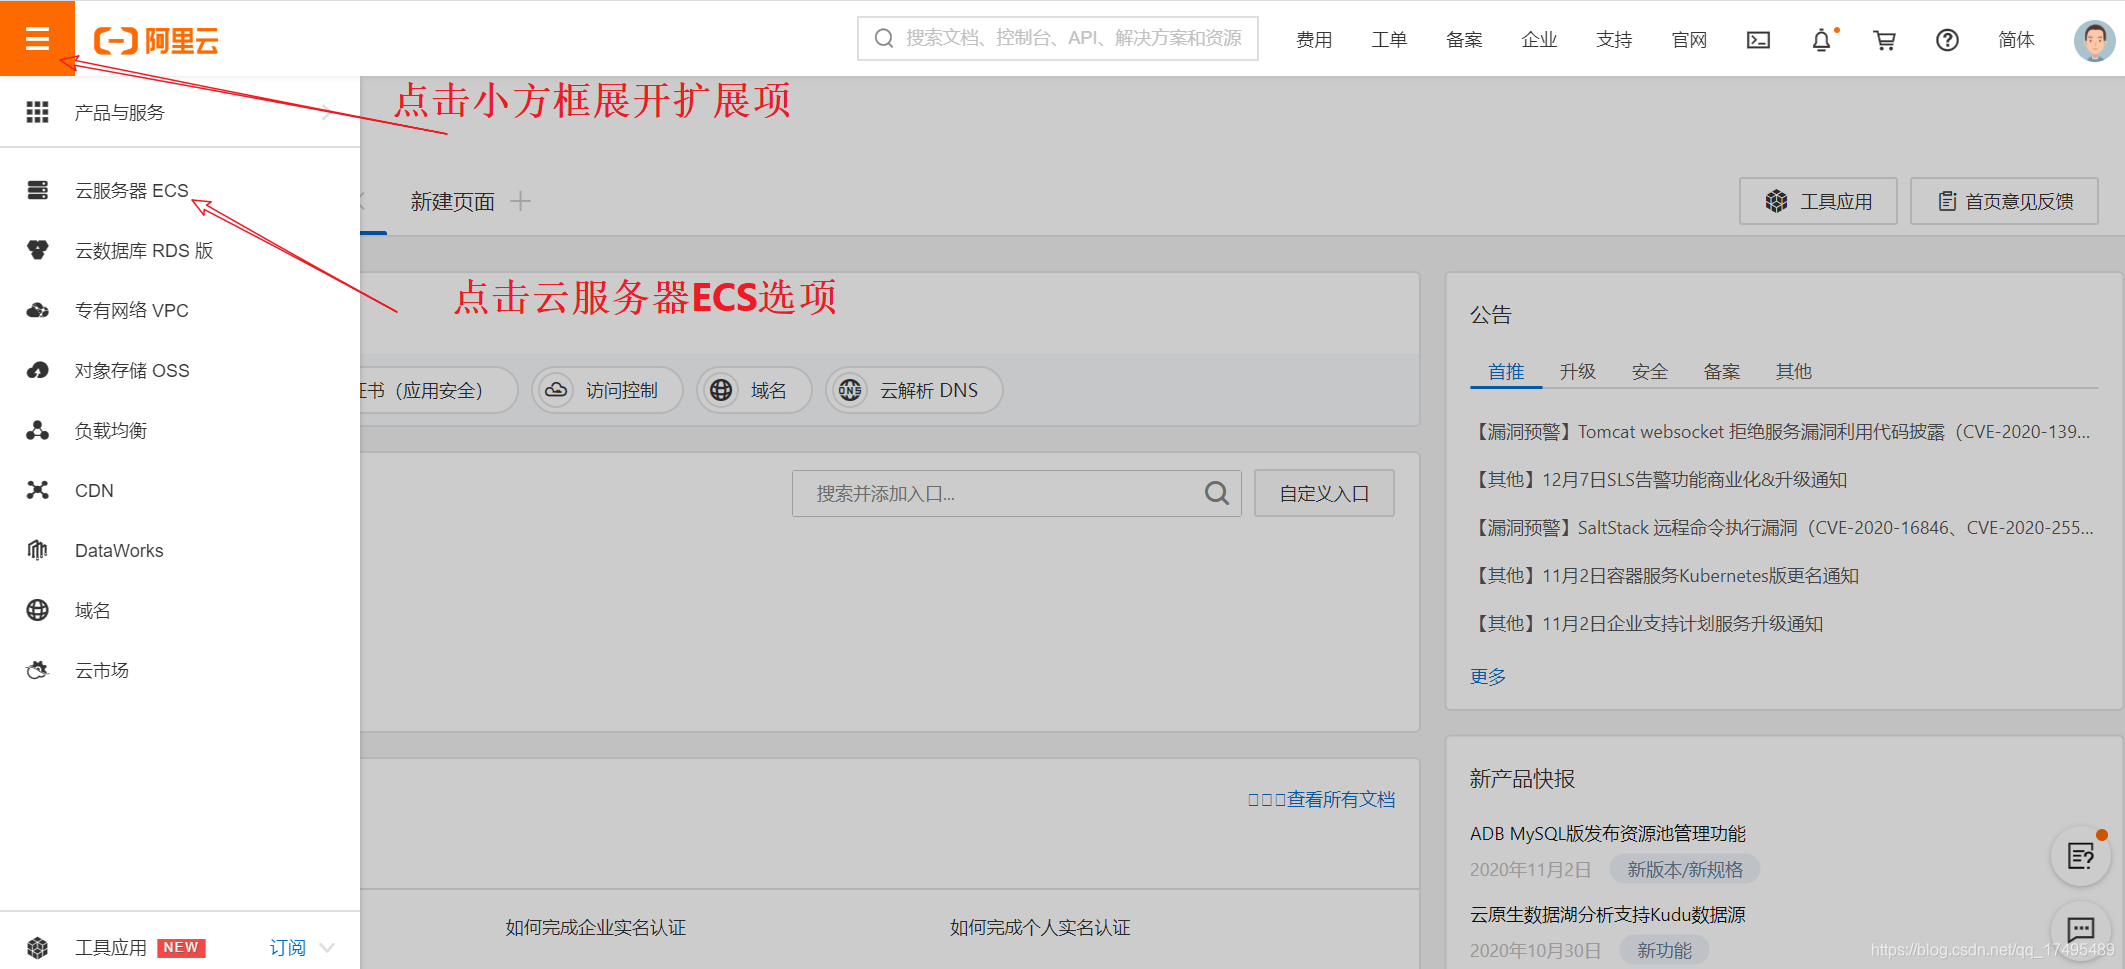The image size is (2125, 969).
Task: Click the VPC cloud icon in sidebar
Action: click(x=37, y=310)
